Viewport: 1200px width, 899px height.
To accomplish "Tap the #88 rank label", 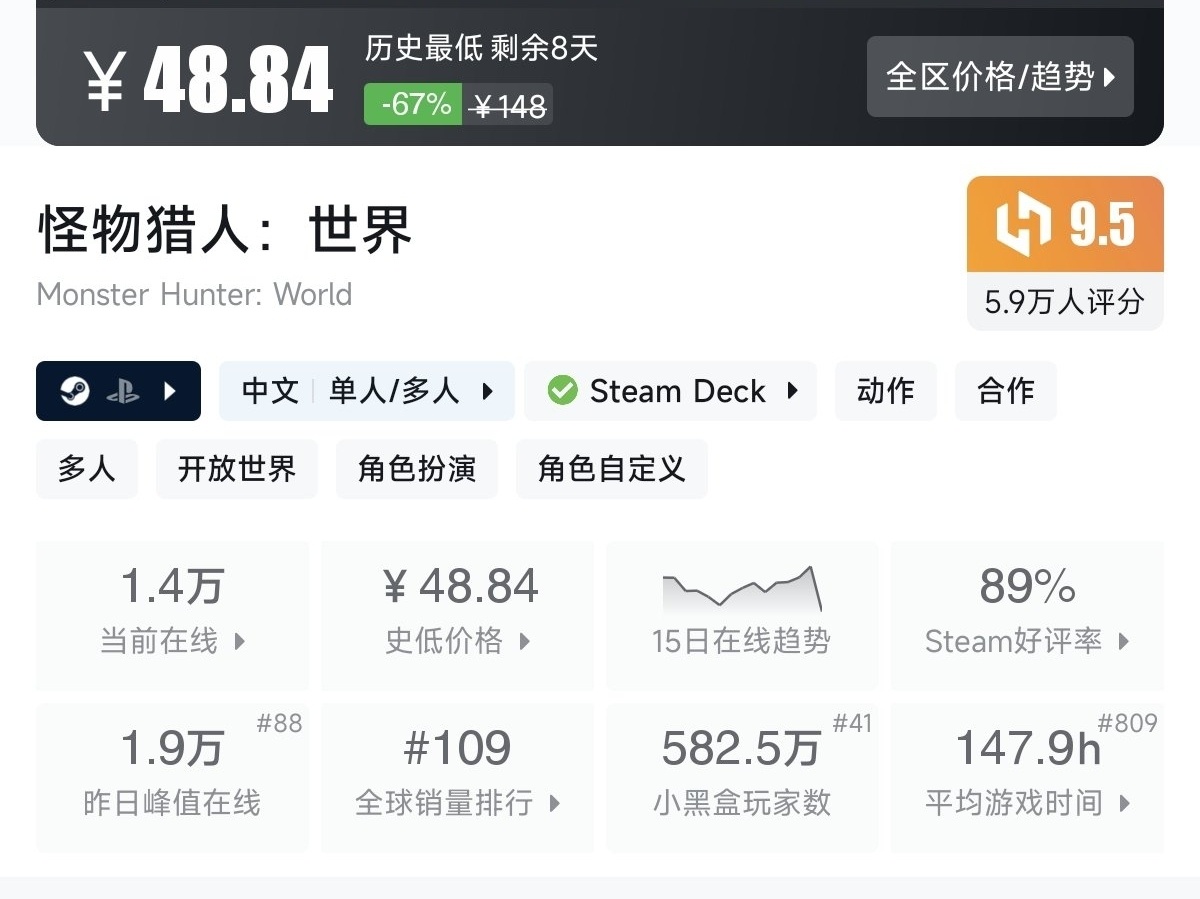I will point(279,723).
